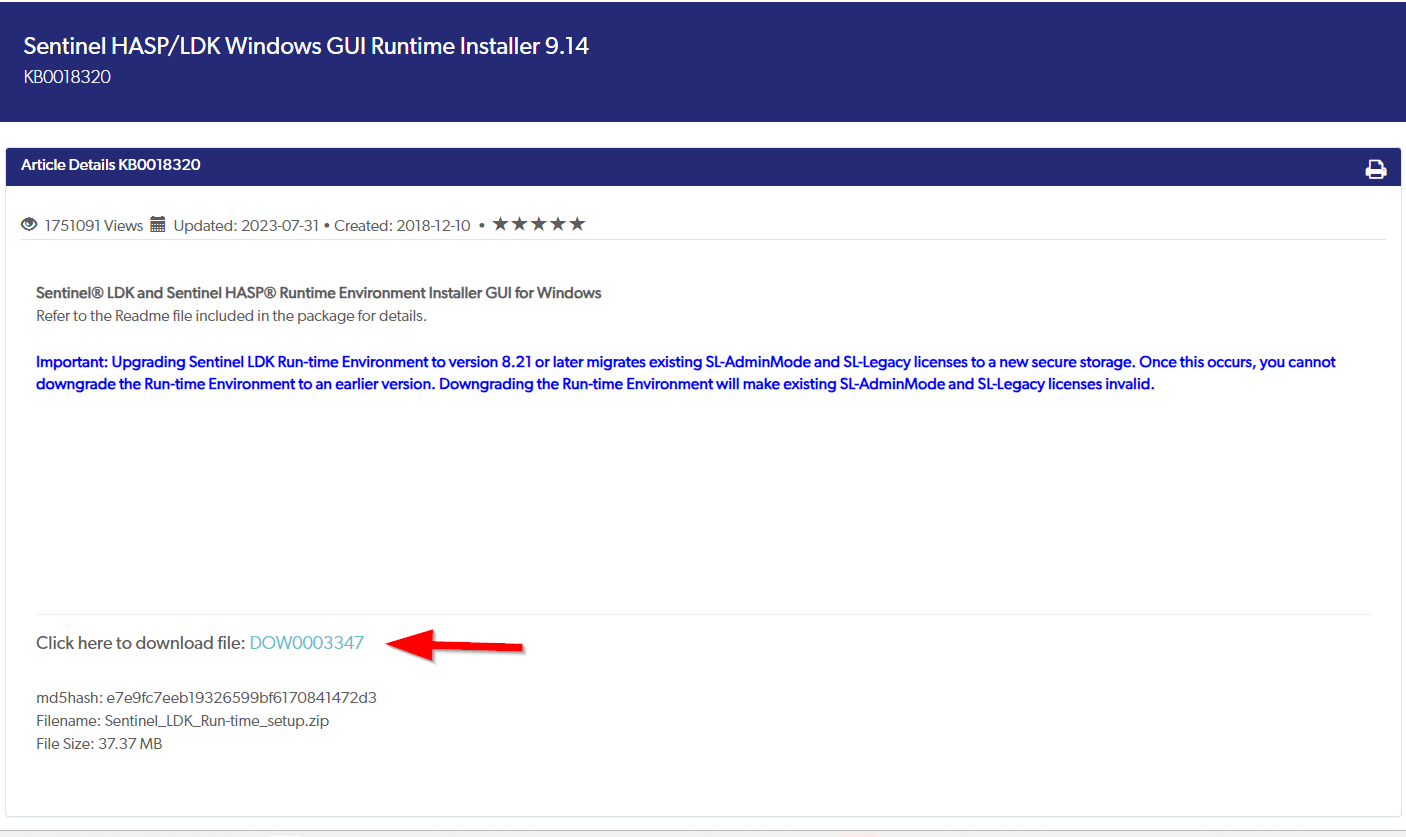Viewport: 1406px width, 837px height.
Task: Click the Filename Sentinel_LDK_Run-time_setup.zip line
Action: 183,721
